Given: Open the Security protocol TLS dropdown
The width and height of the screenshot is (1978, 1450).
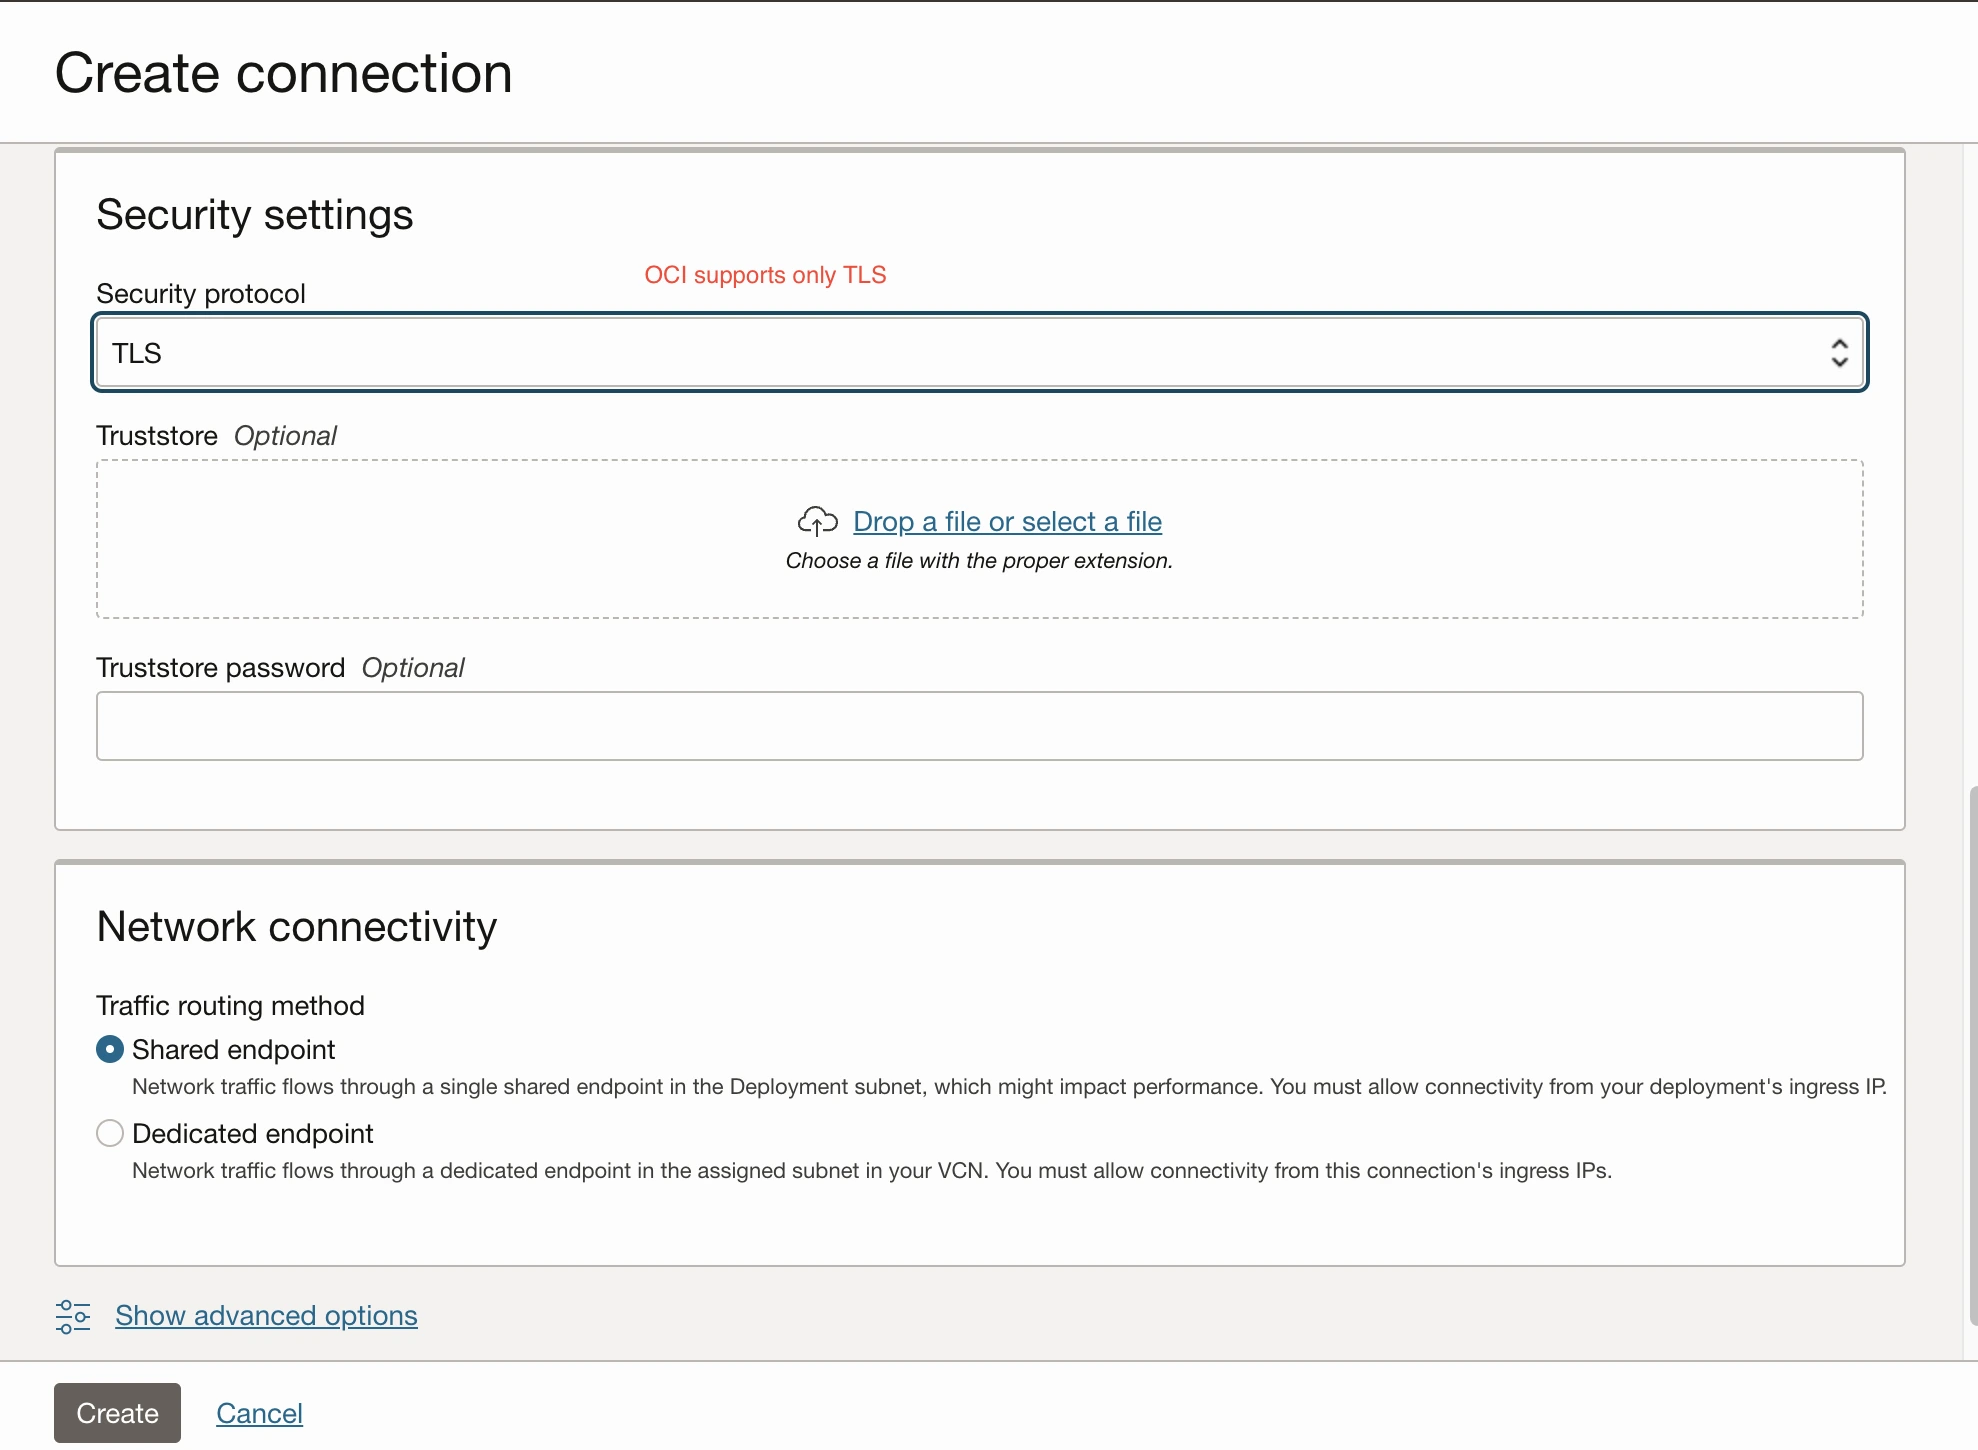Looking at the screenshot, I should click(978, 353).
